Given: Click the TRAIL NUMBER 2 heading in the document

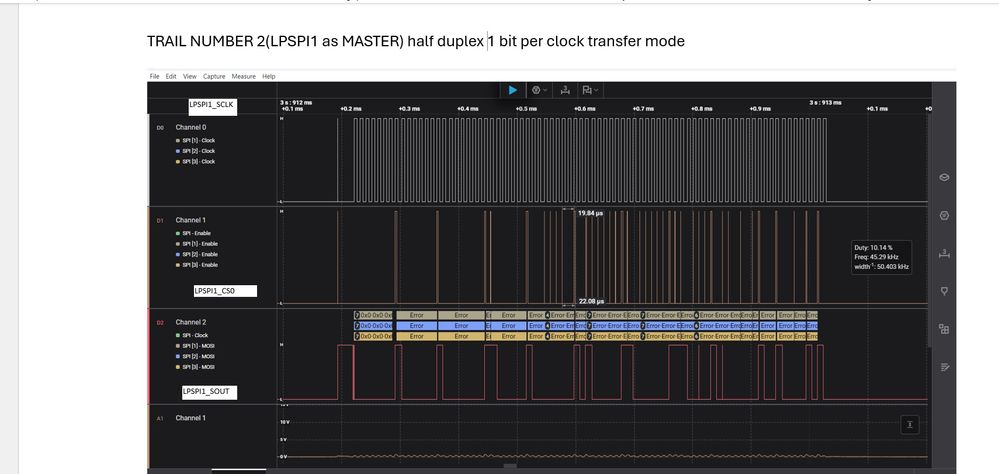Looking at the screenshot, I should click(416, 41).
